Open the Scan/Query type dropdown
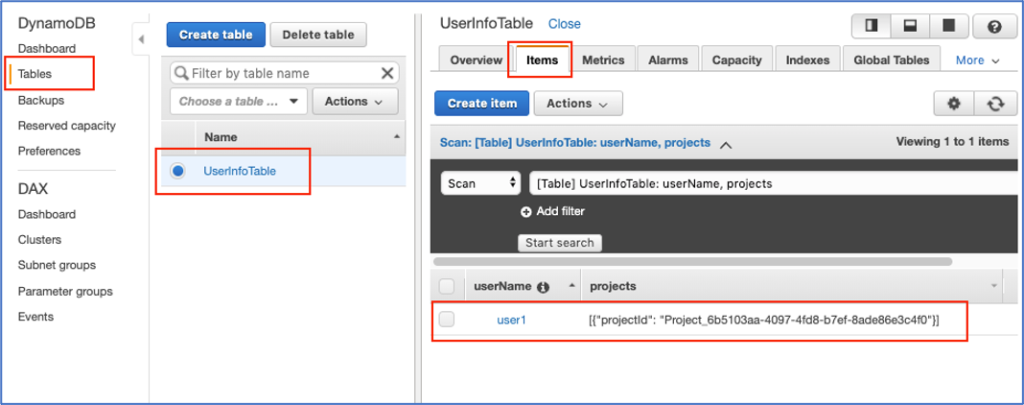 [x=481, y=184]
